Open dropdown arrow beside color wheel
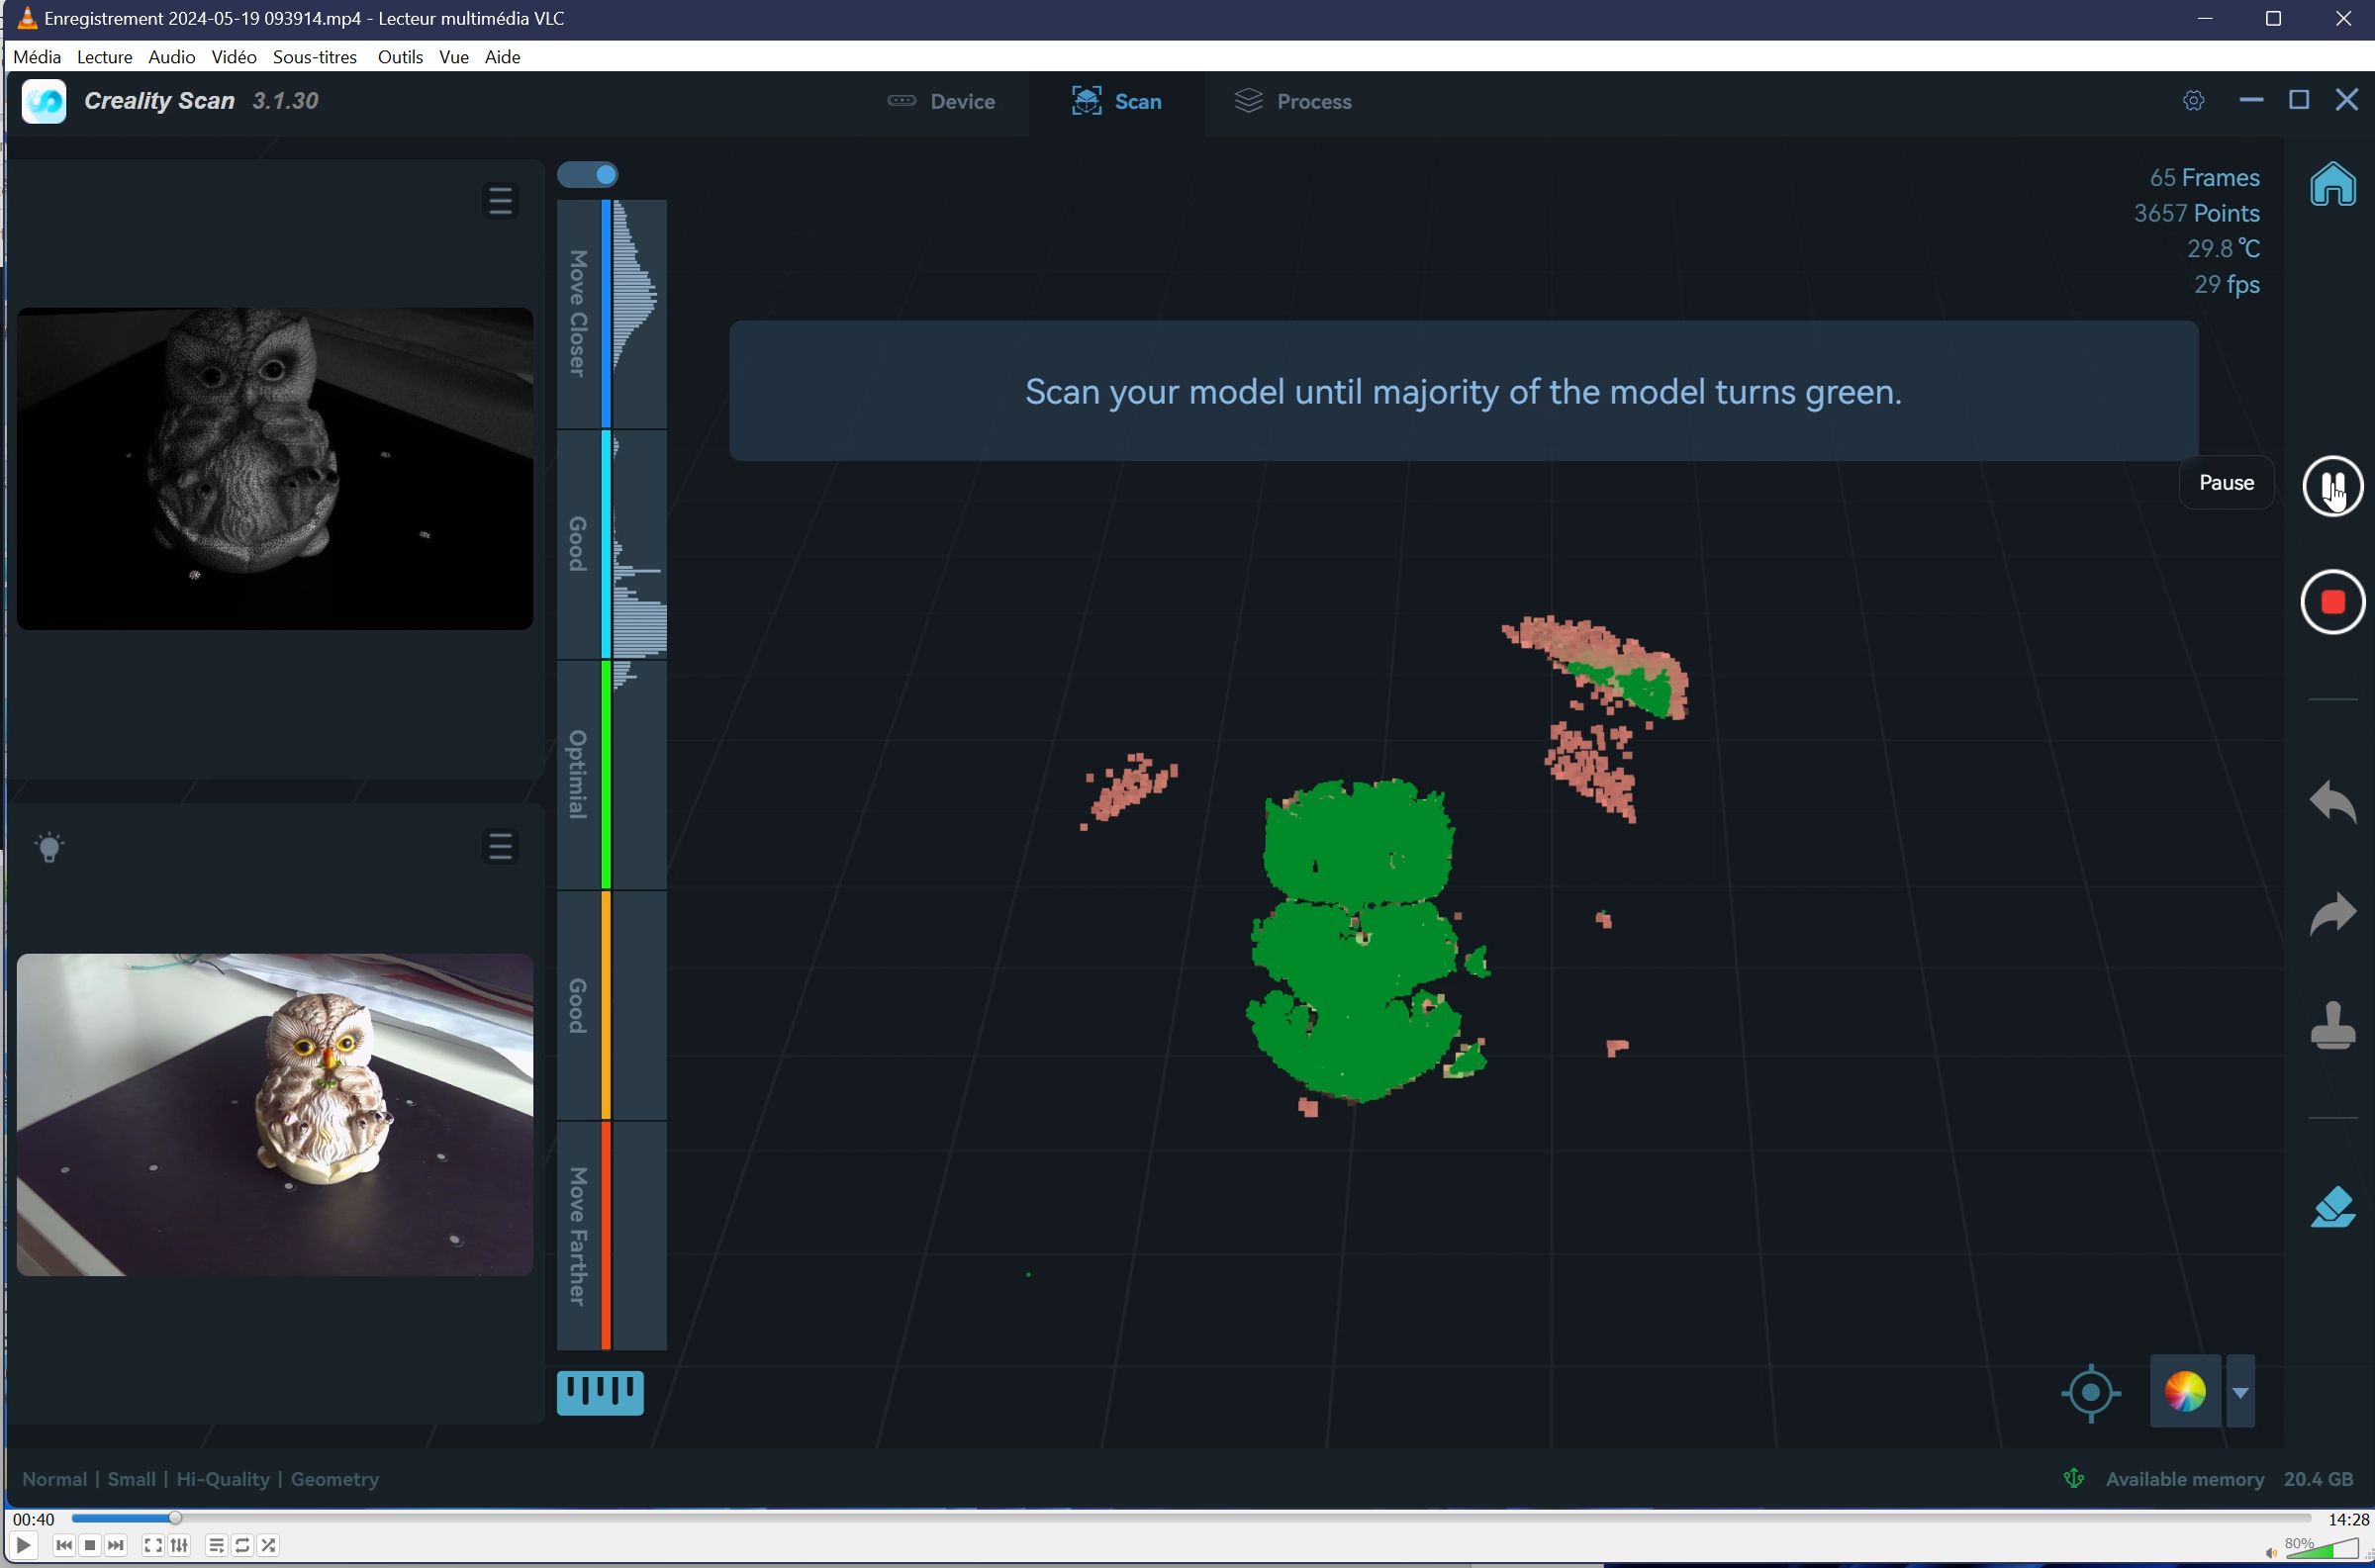The height and width of the screenshot is (1568, 2375). point(2240,1391)
